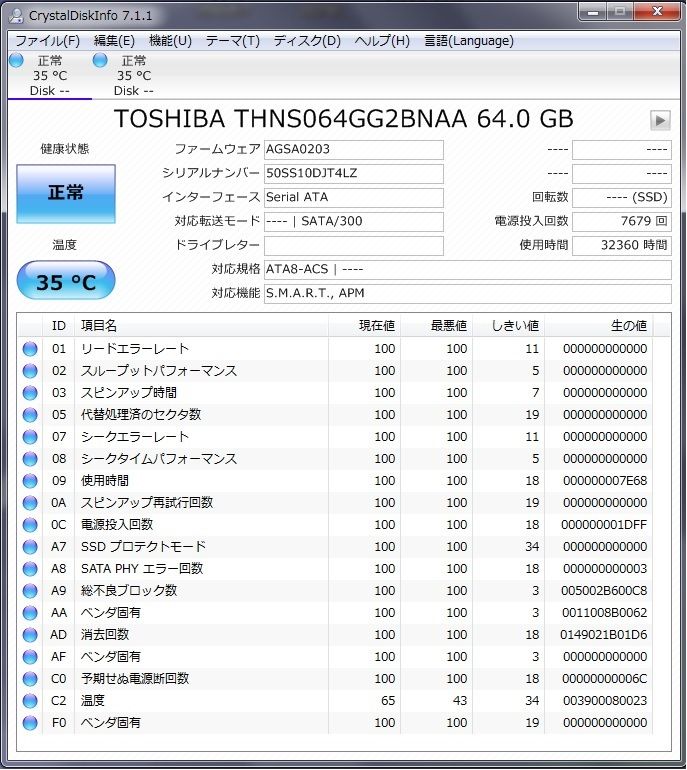The width and height of the screenshot is (687, 770).
Task: Click the CrystalDiskInfo title bar icon
Action: pyautogui.click(x=16, y=15)
